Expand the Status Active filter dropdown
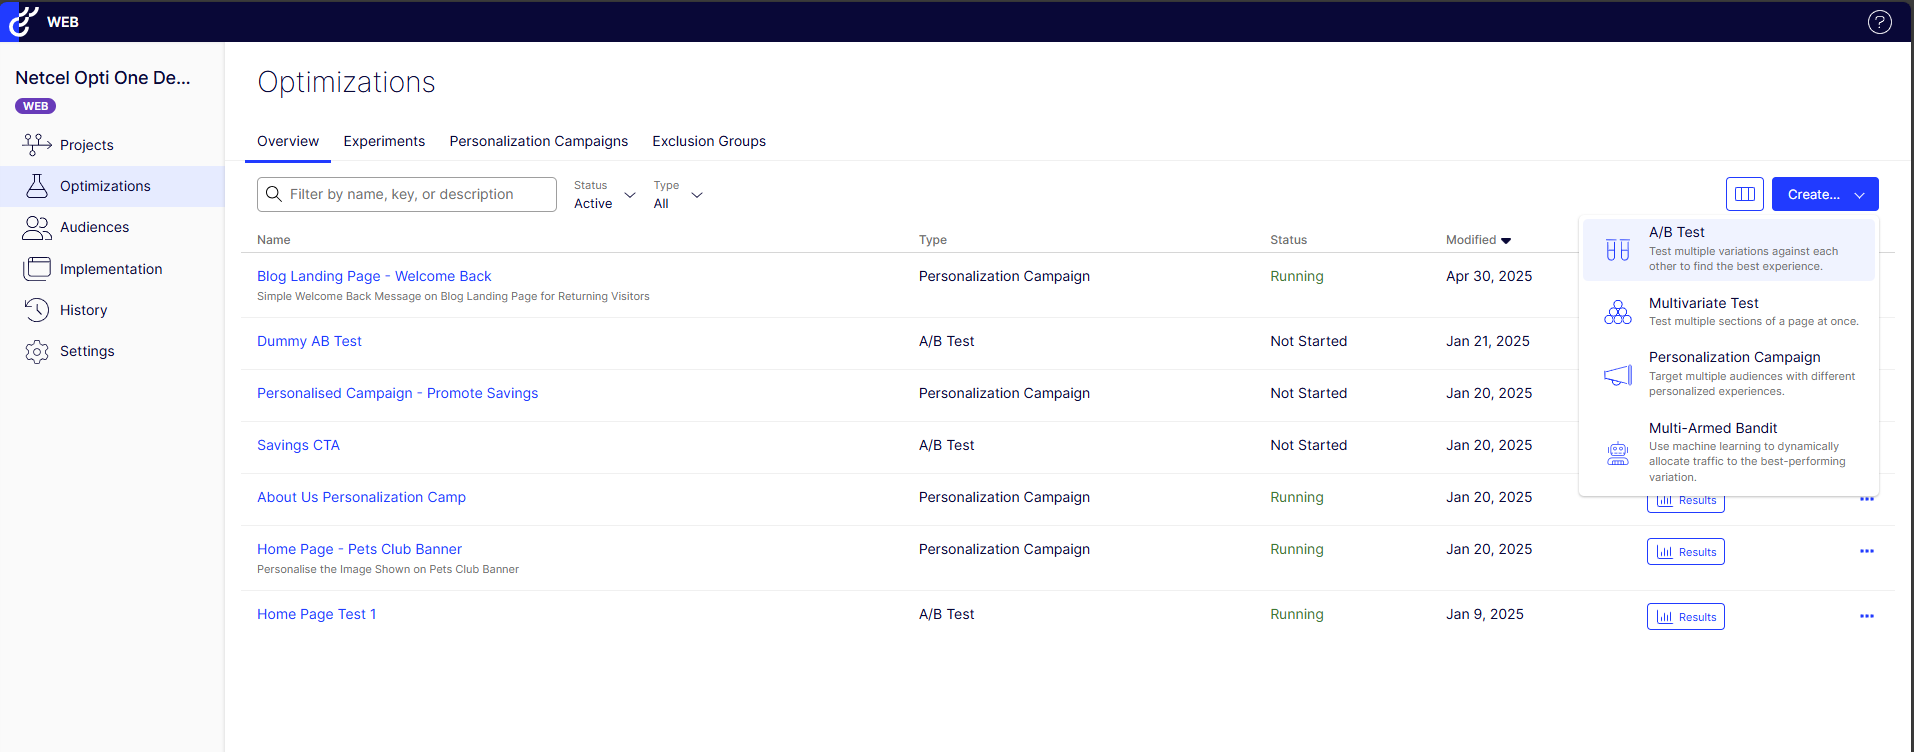This screenshot has width=1914, height=752. pyautogui.click(x=605, y=194)
